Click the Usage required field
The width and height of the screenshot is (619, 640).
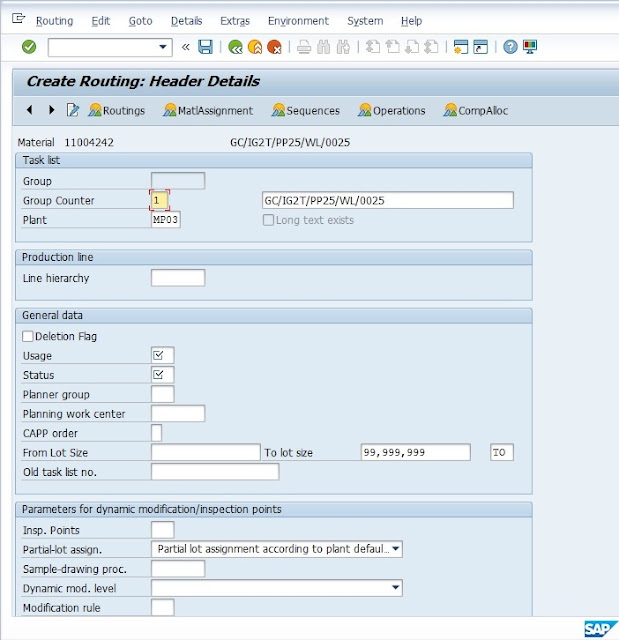162,355
